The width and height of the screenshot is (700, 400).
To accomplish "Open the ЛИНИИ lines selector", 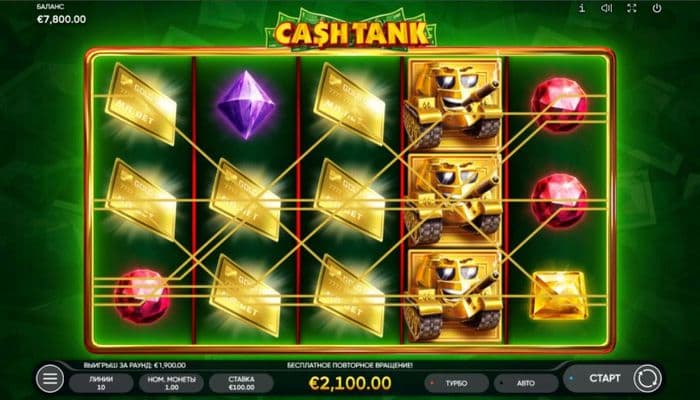I will pyautogui.click(x=101, y=383).
